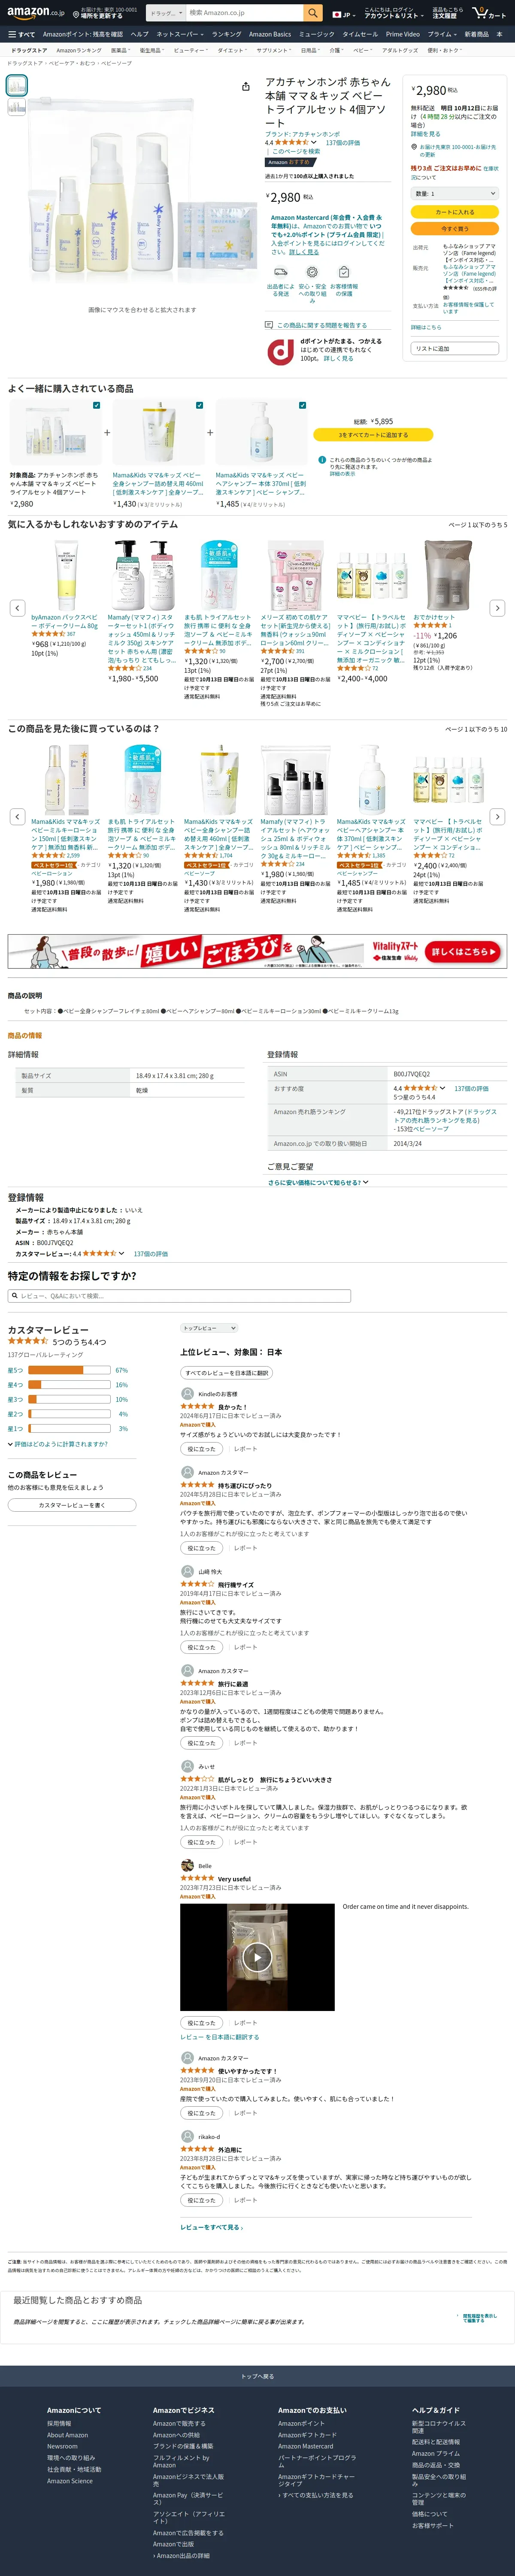
Task: Click 3をすべてカートに追加する button
Action: [373, 435]
